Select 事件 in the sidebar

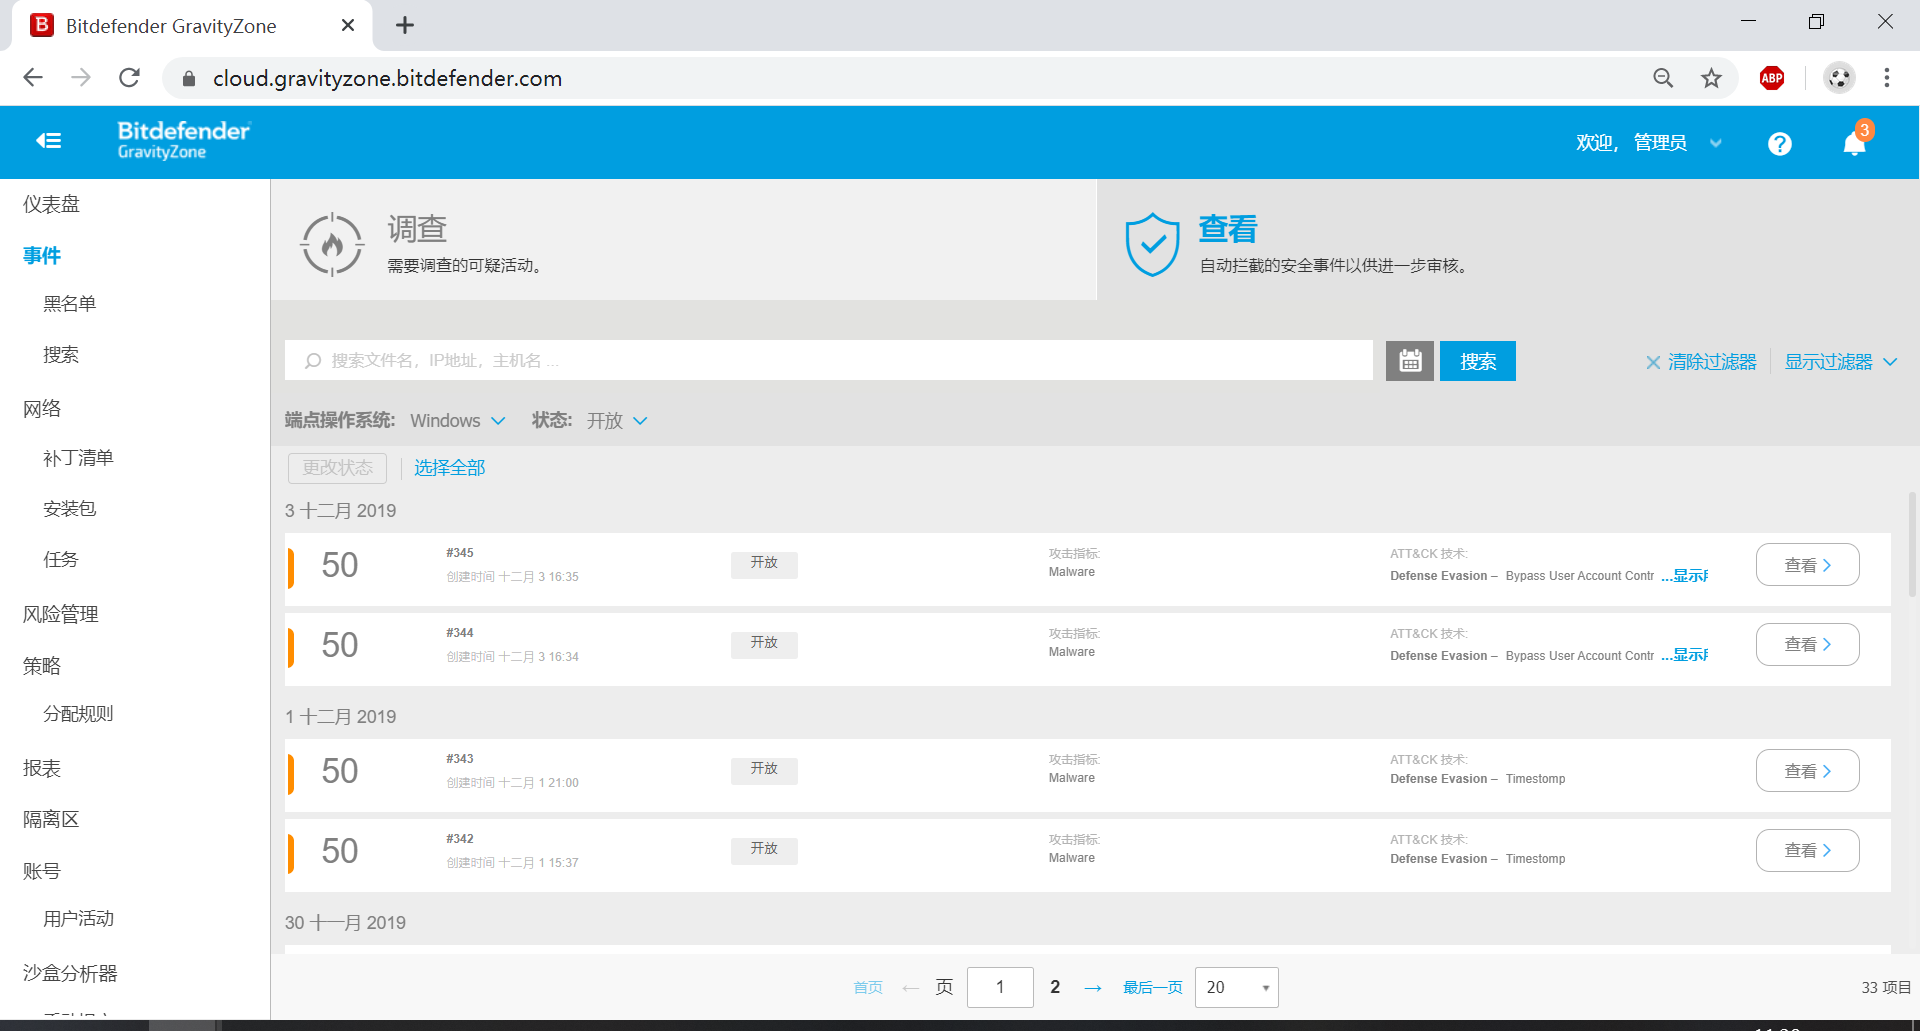(x=42, y=255)
